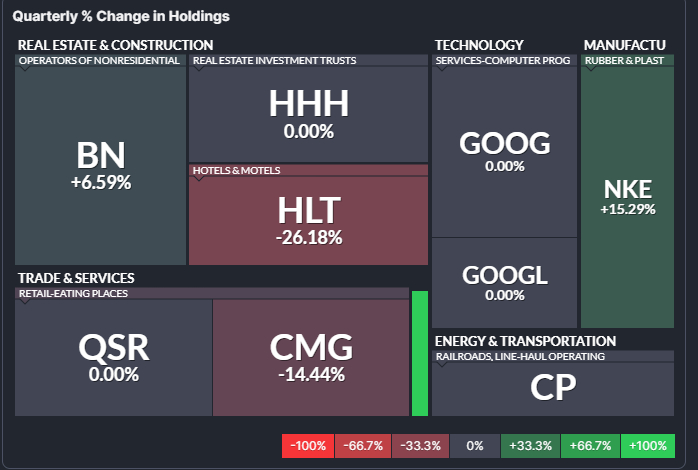This screenshot has height=470, width=698.
Task: Open the GOOG holdings tile
Action: (x=504, y=151)
